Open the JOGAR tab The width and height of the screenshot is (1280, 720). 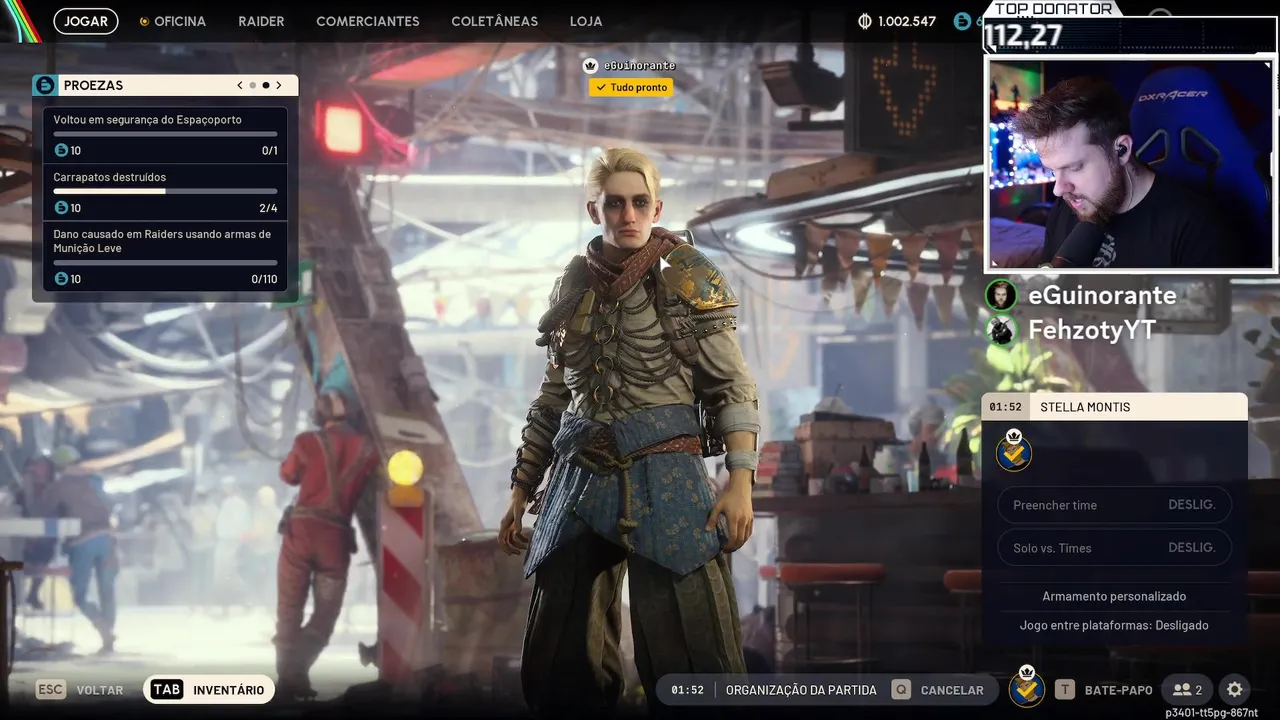coord(86,21)
